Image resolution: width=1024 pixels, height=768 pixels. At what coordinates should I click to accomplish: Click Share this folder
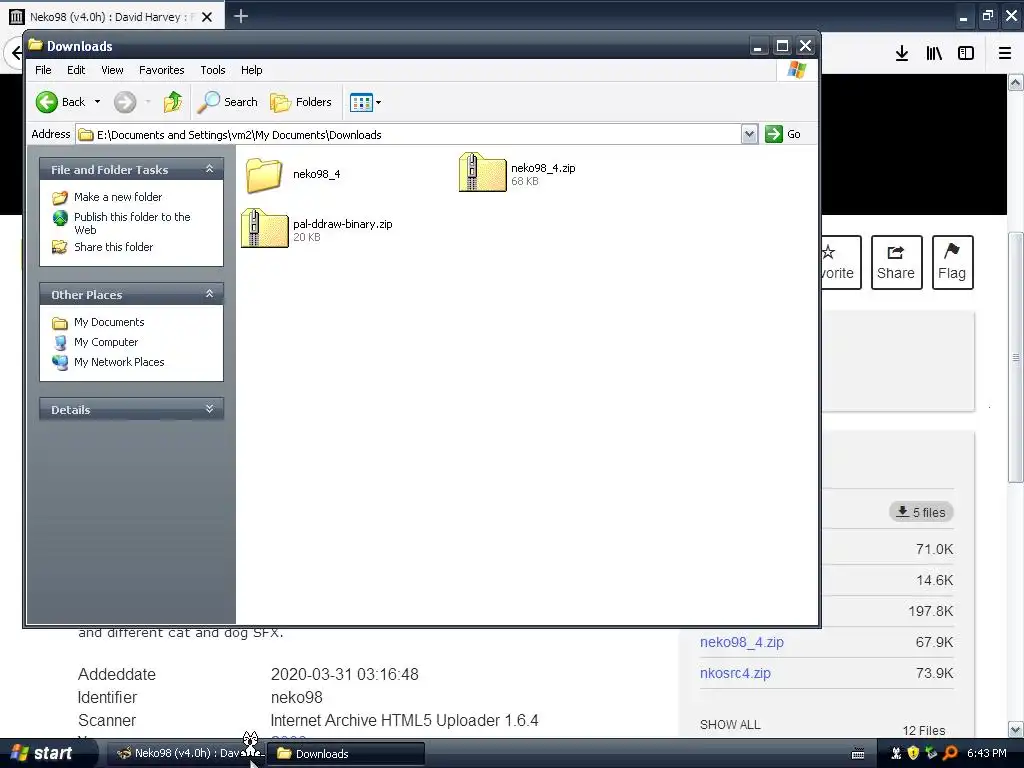pyautogui.click(x=113, y=247)
